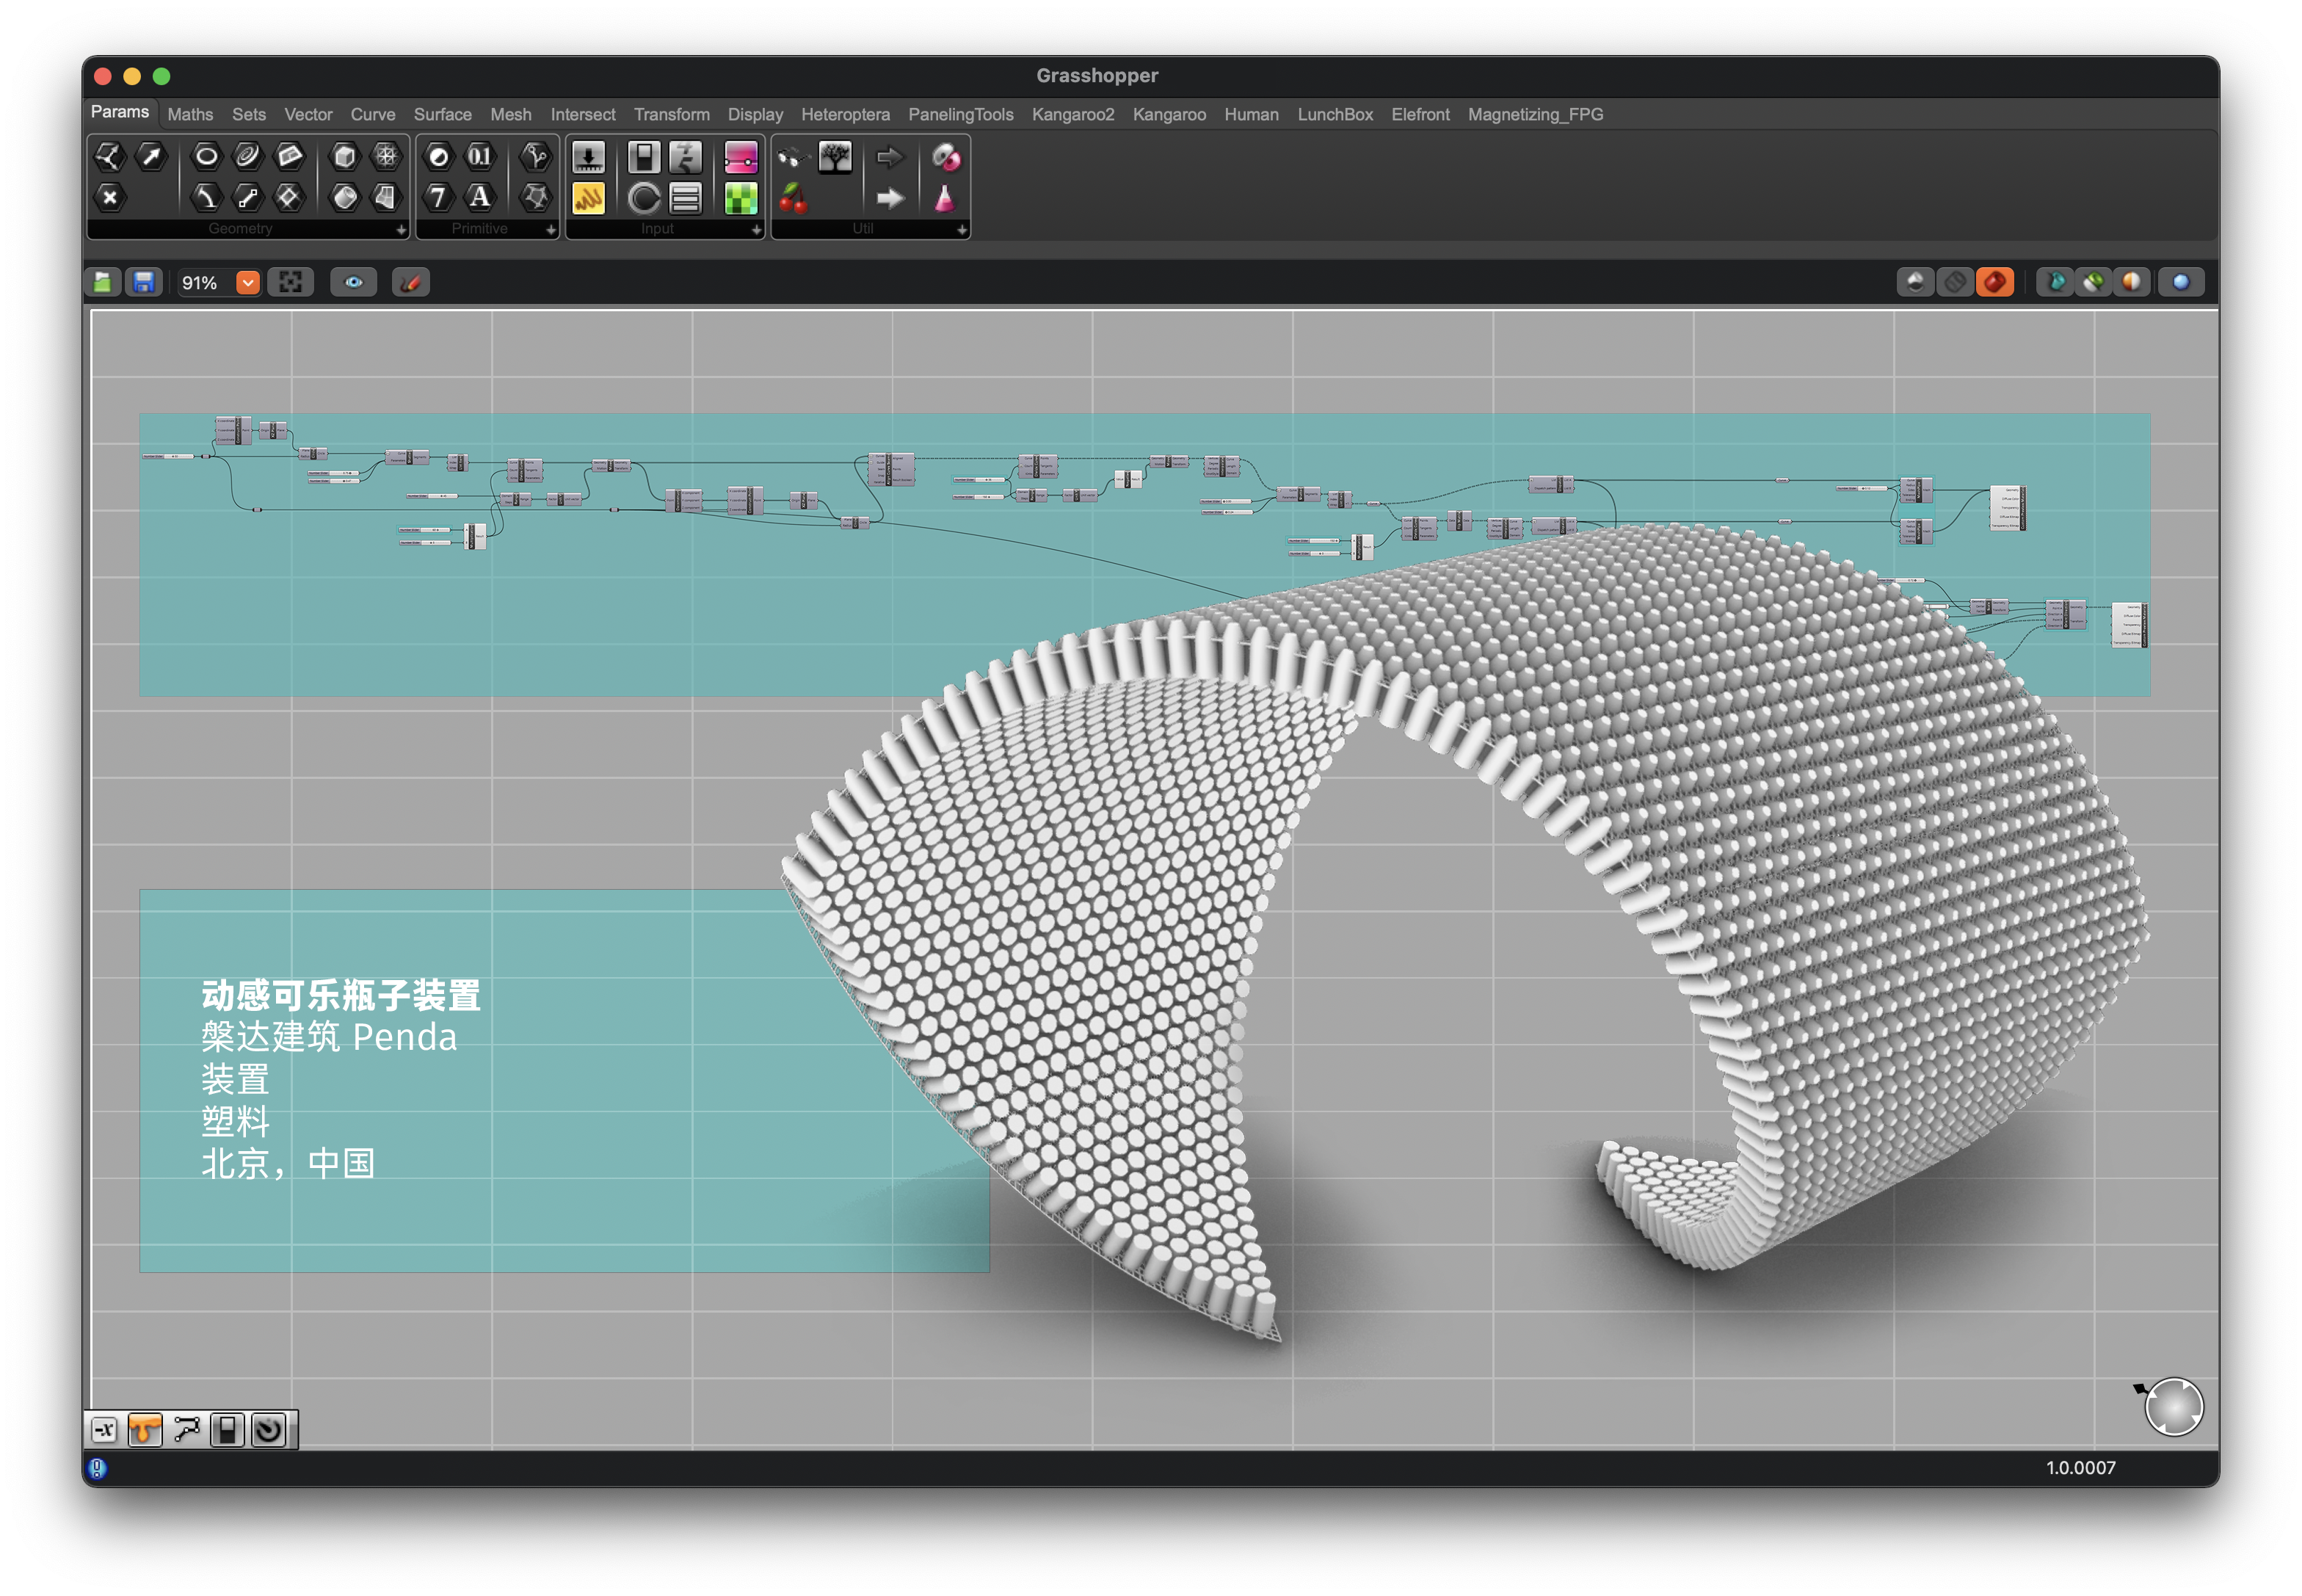Click the blue save document button
This screenshot has height=1596, width=2302.
(144, 283)
